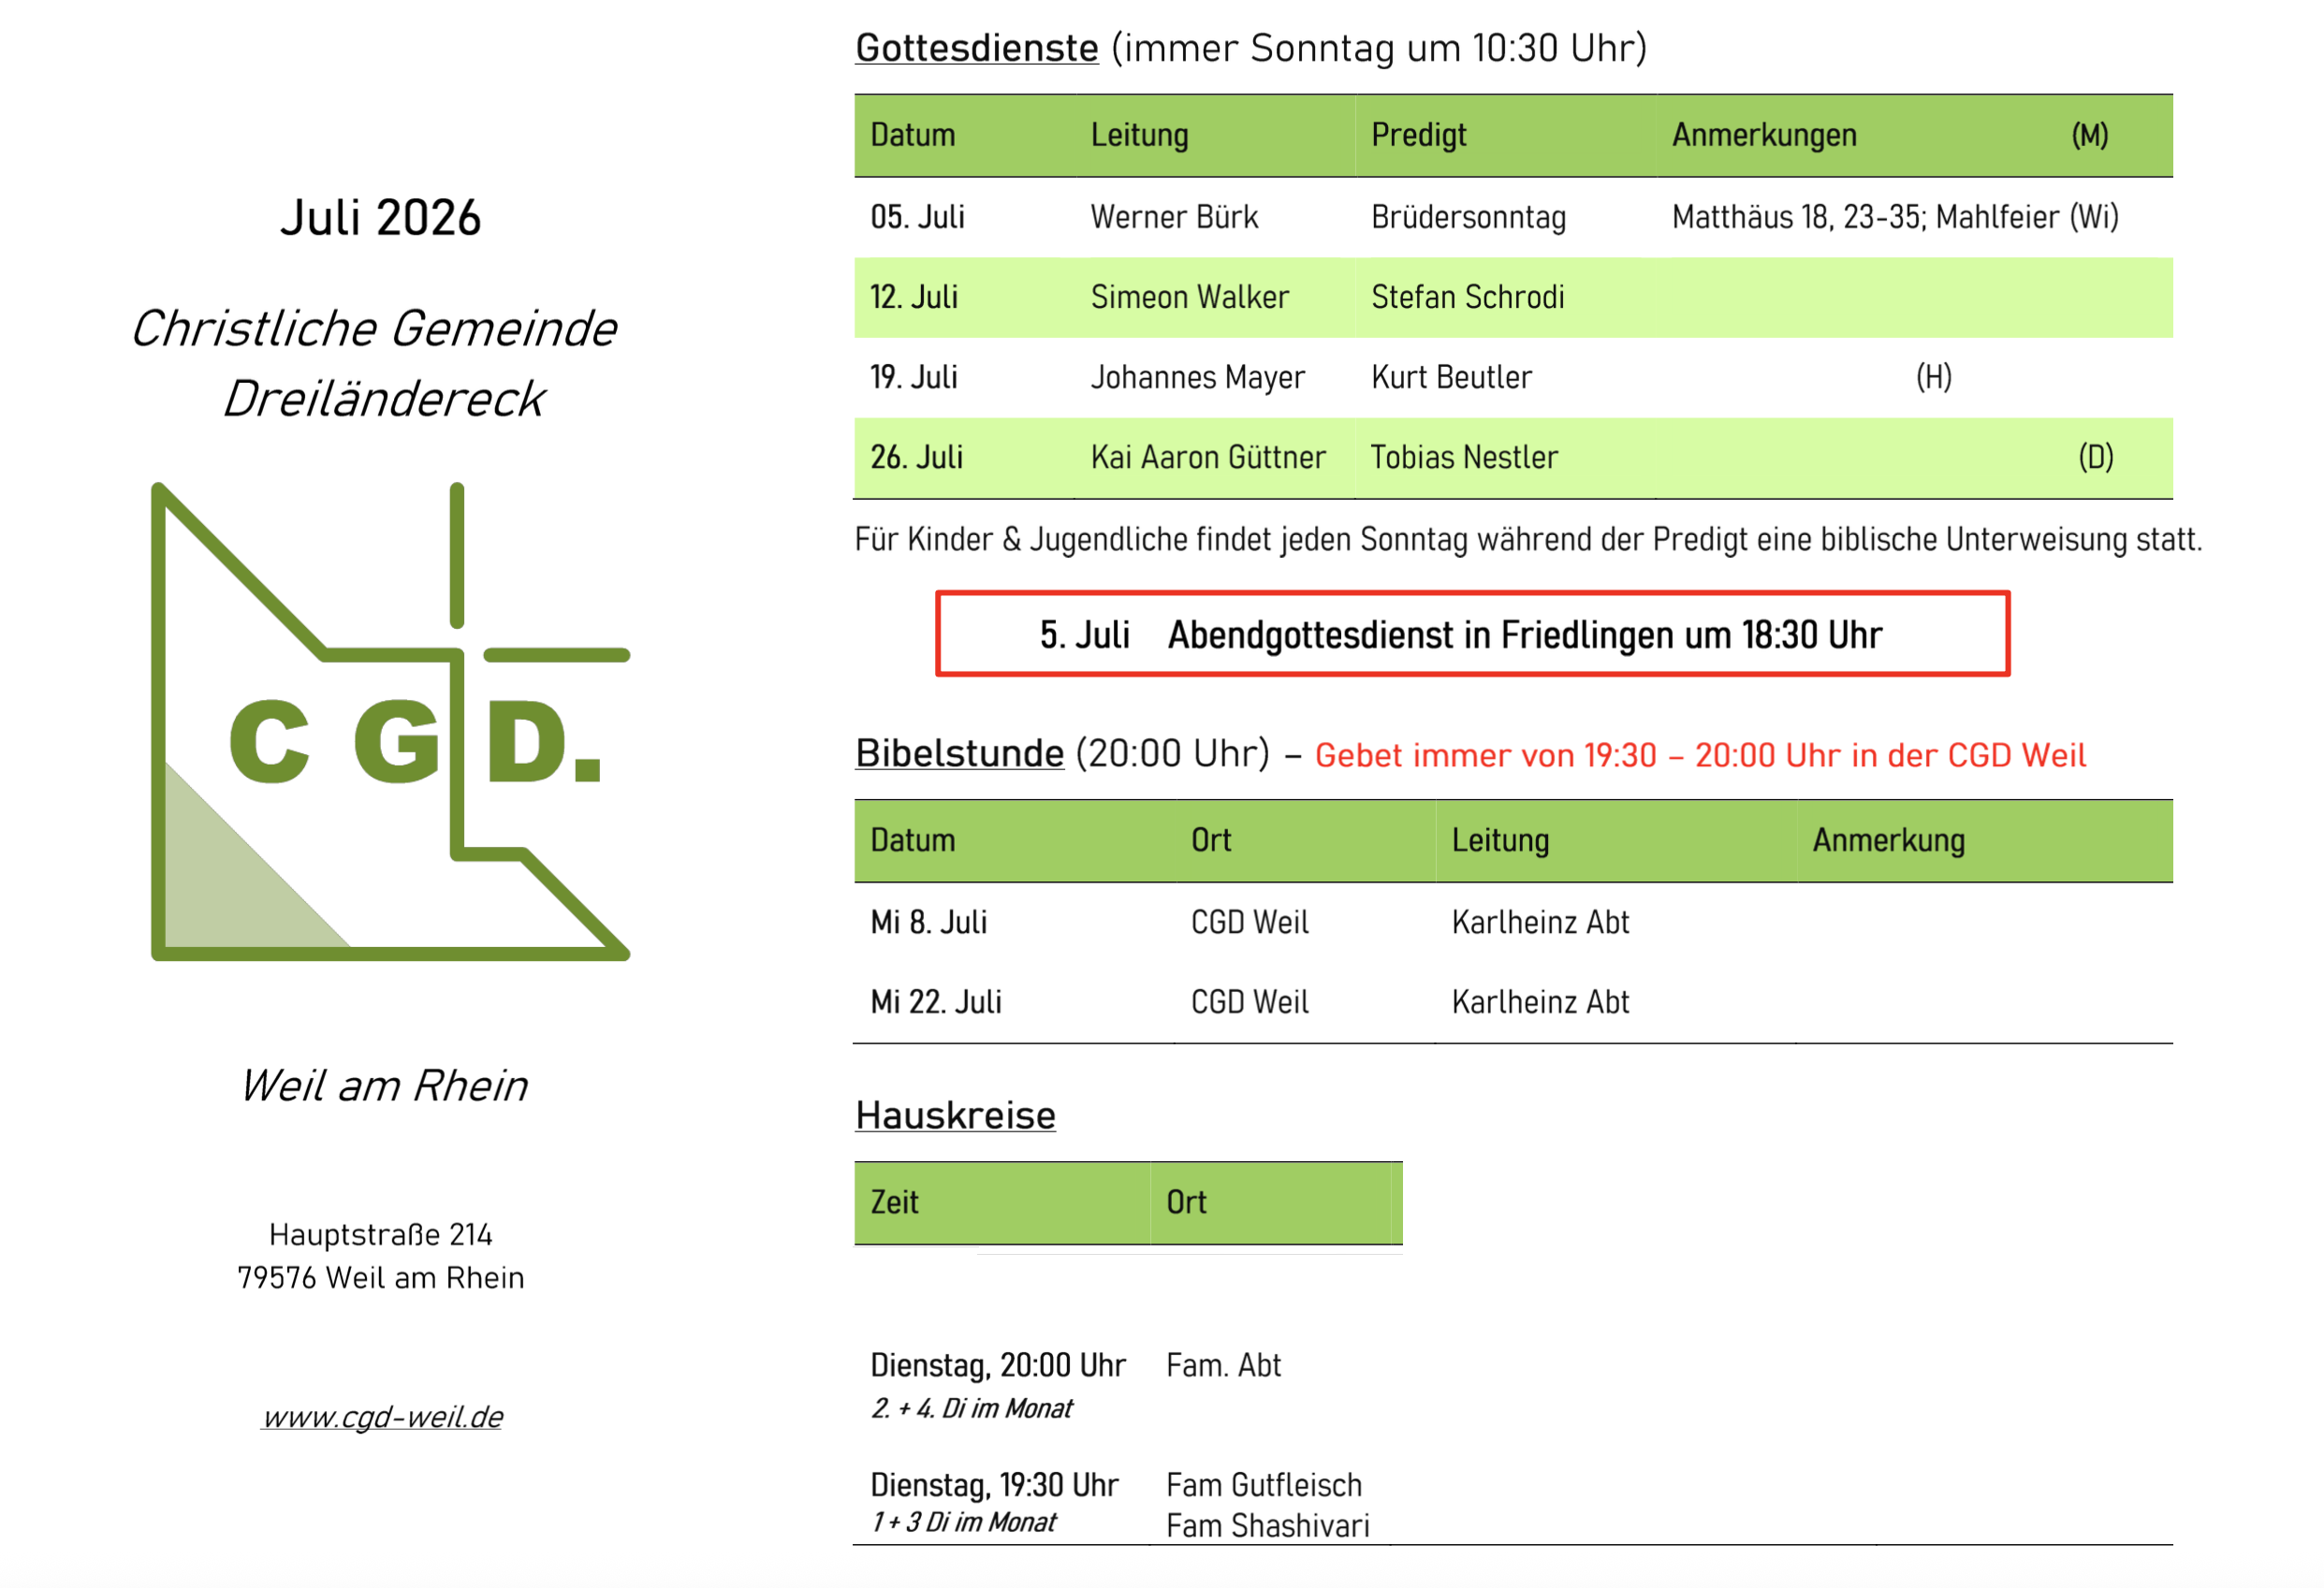Select the Dienstag, 20:00 Uhr entry
This screenshot has height=1588, width=2324.
(997, 1365)
